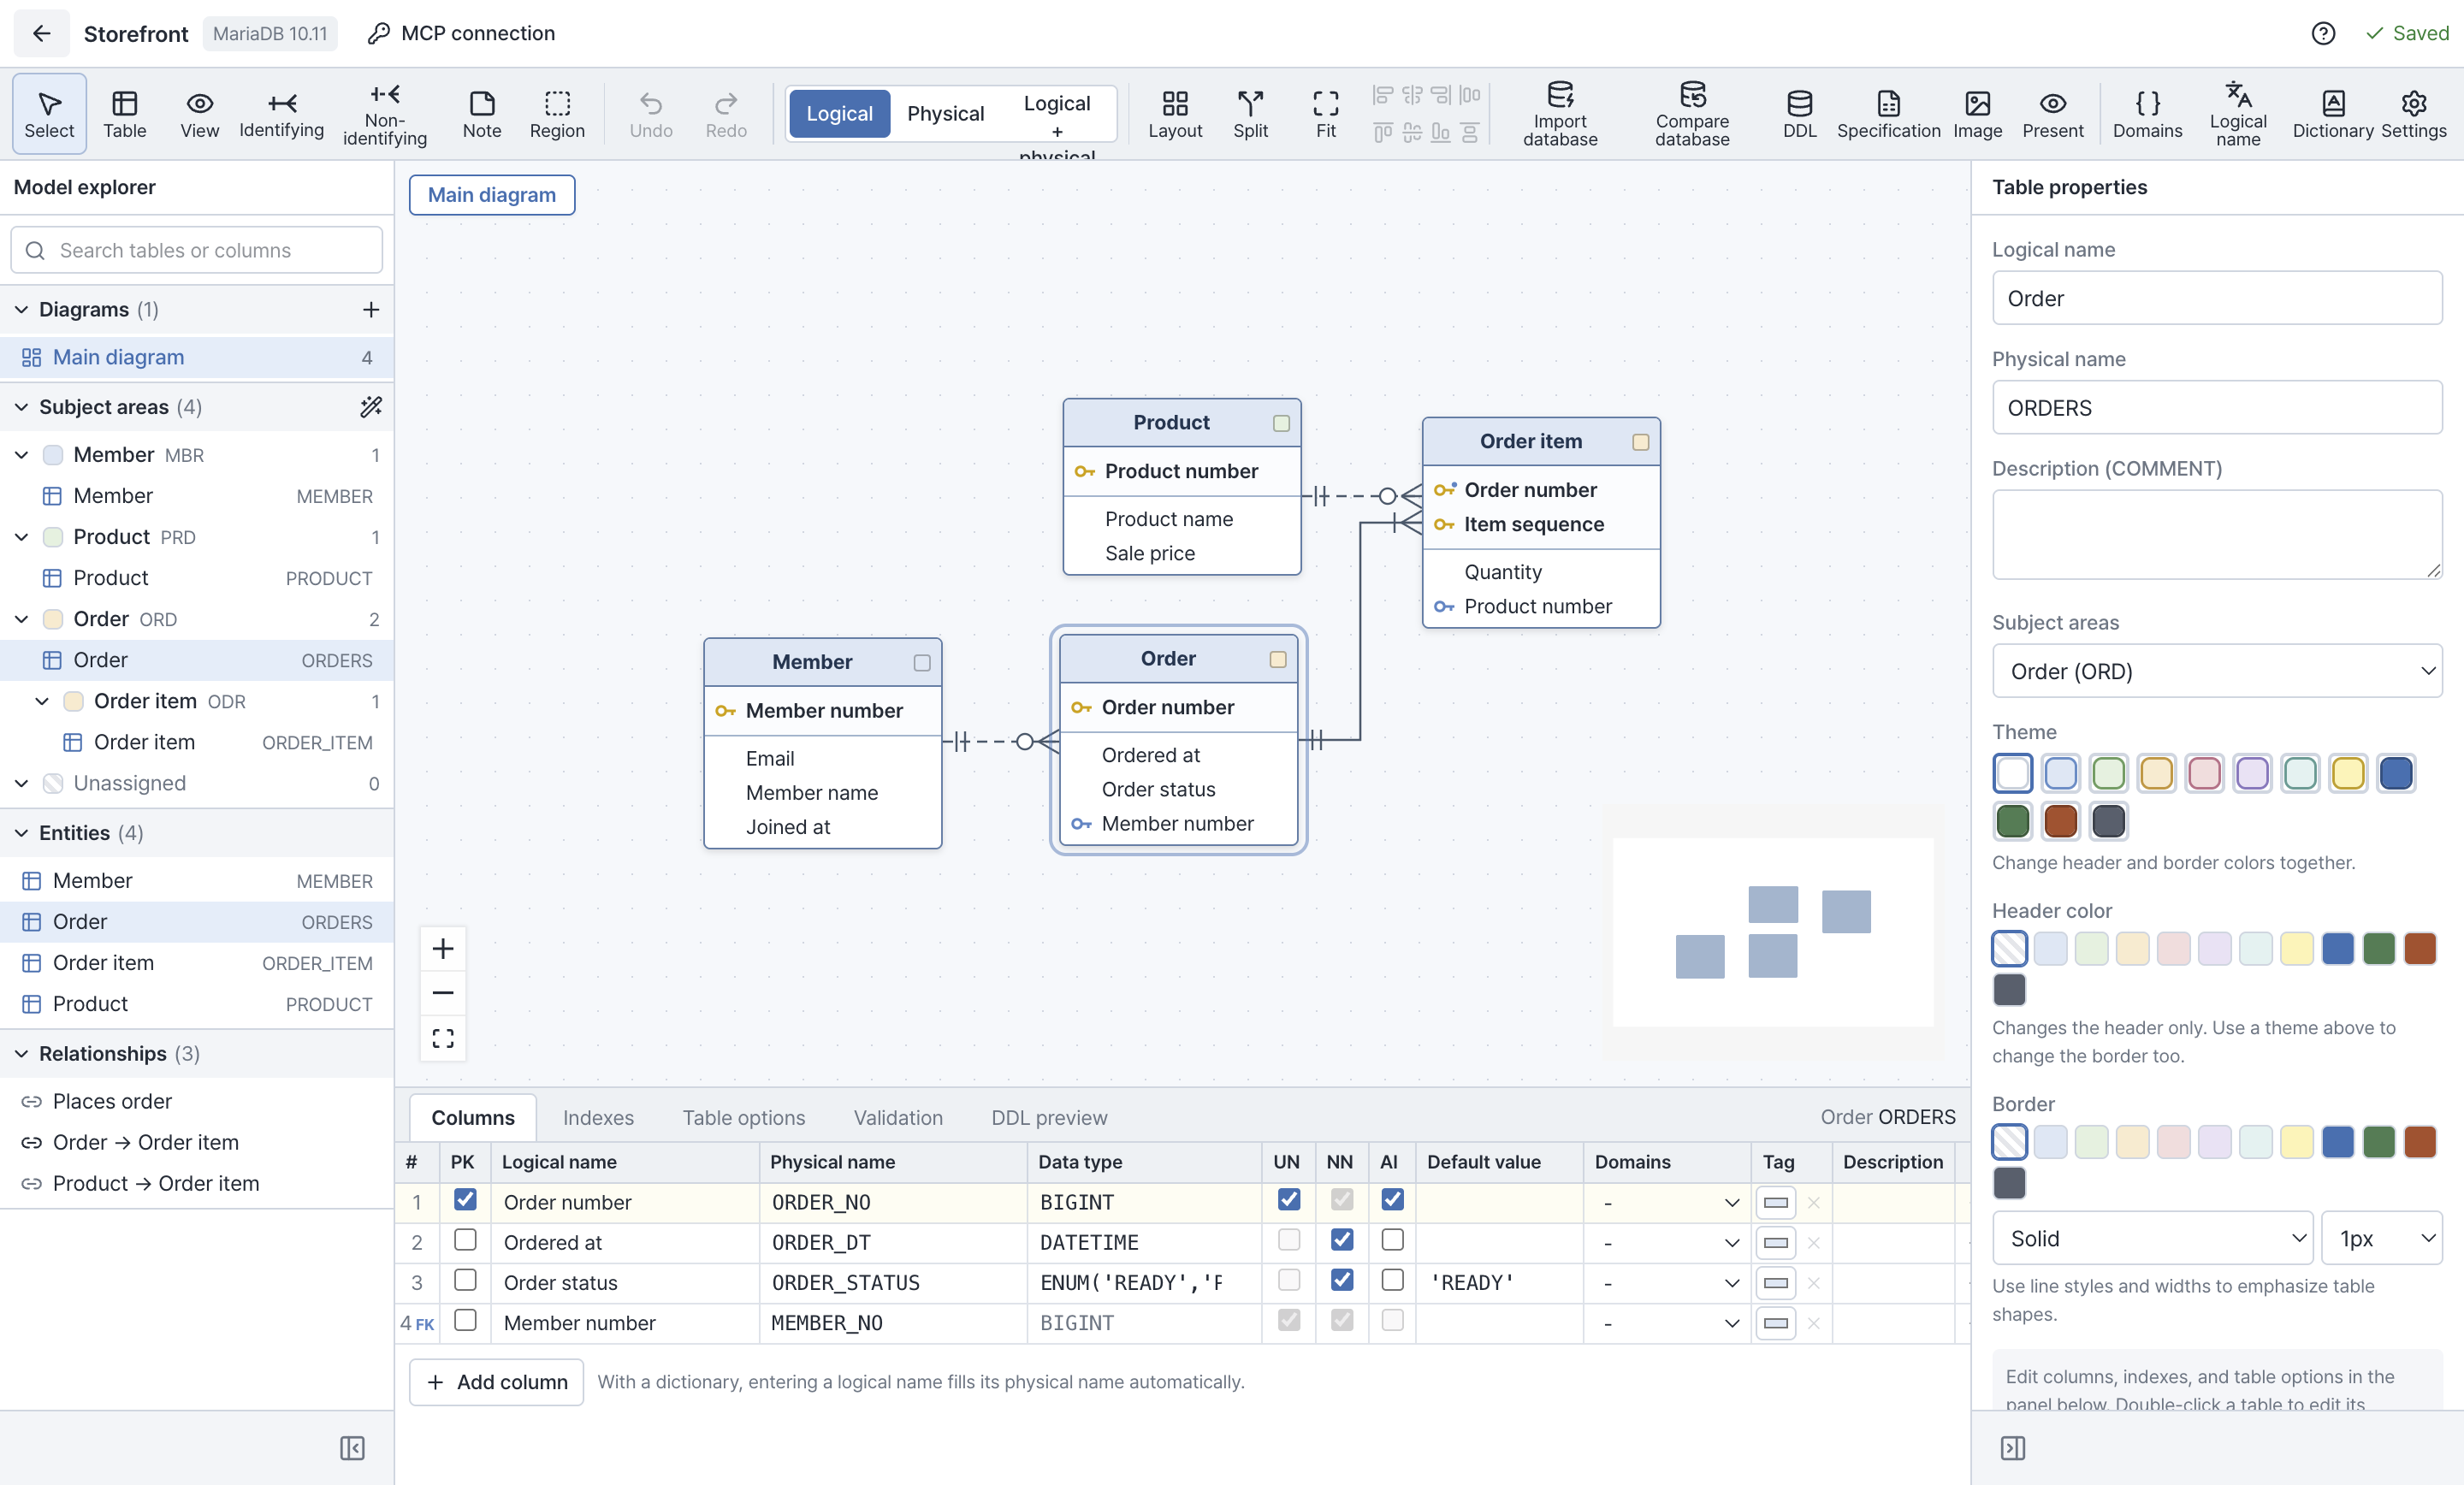
Task: Open the Subject areas Order (ORD) dropdown
Action: click(x=2217, y=671)
